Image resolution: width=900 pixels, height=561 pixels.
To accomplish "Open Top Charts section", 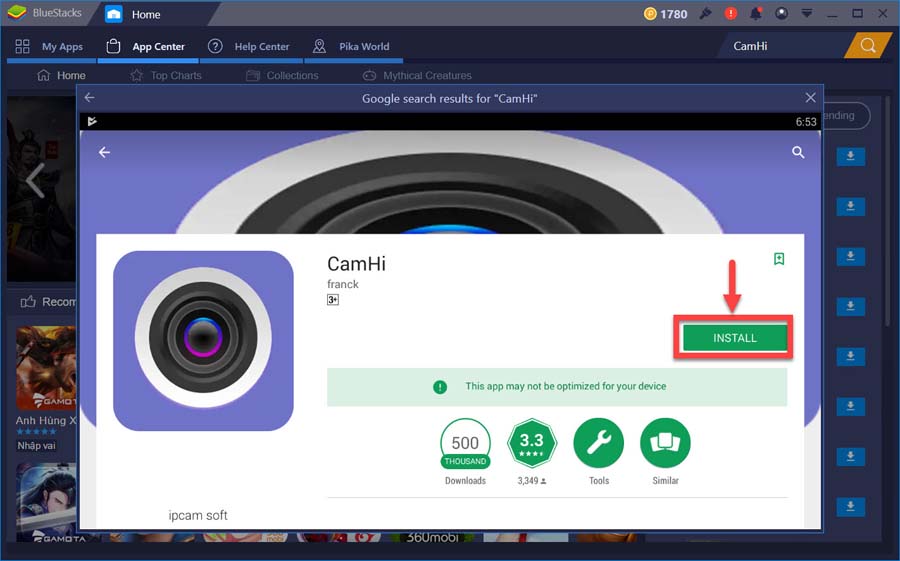I will [x=166, y=75].
